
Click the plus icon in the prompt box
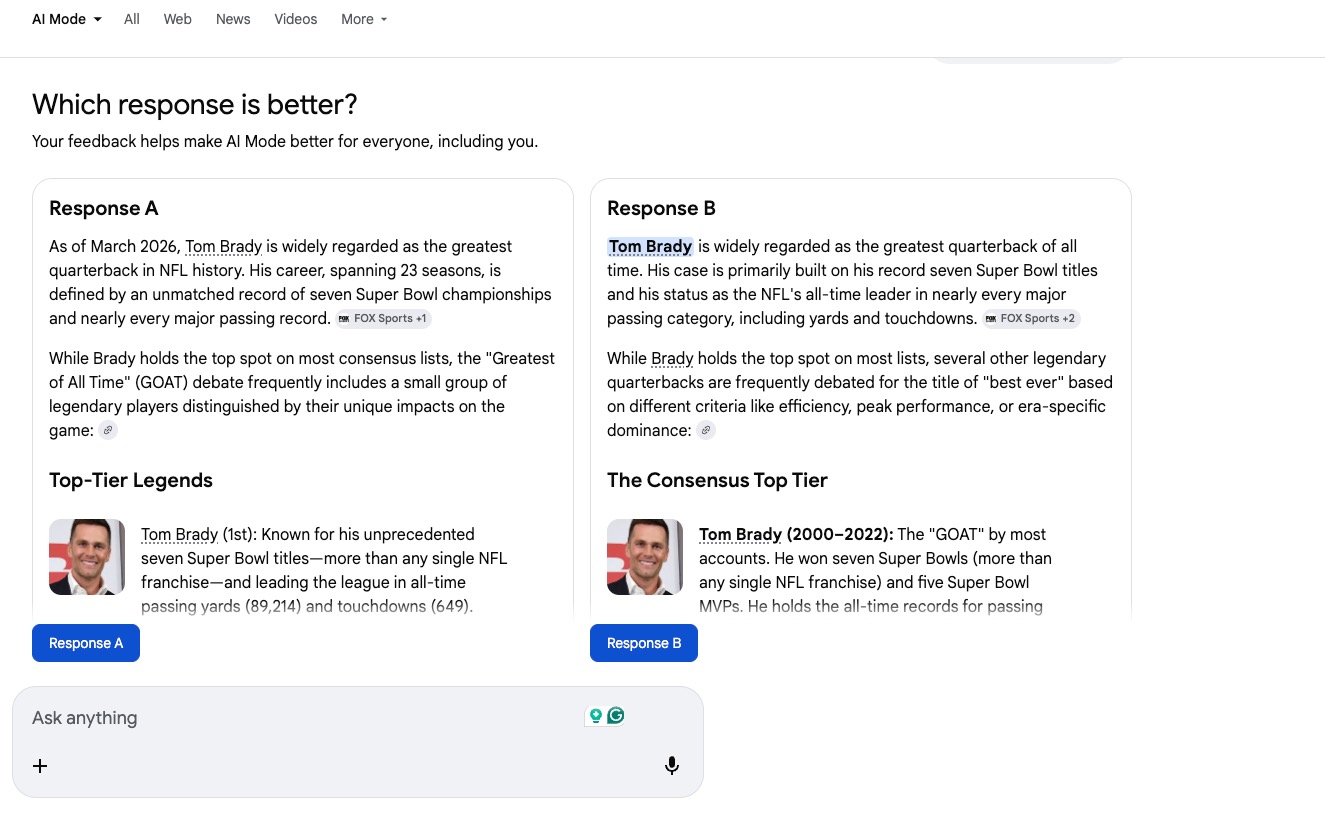40,766
